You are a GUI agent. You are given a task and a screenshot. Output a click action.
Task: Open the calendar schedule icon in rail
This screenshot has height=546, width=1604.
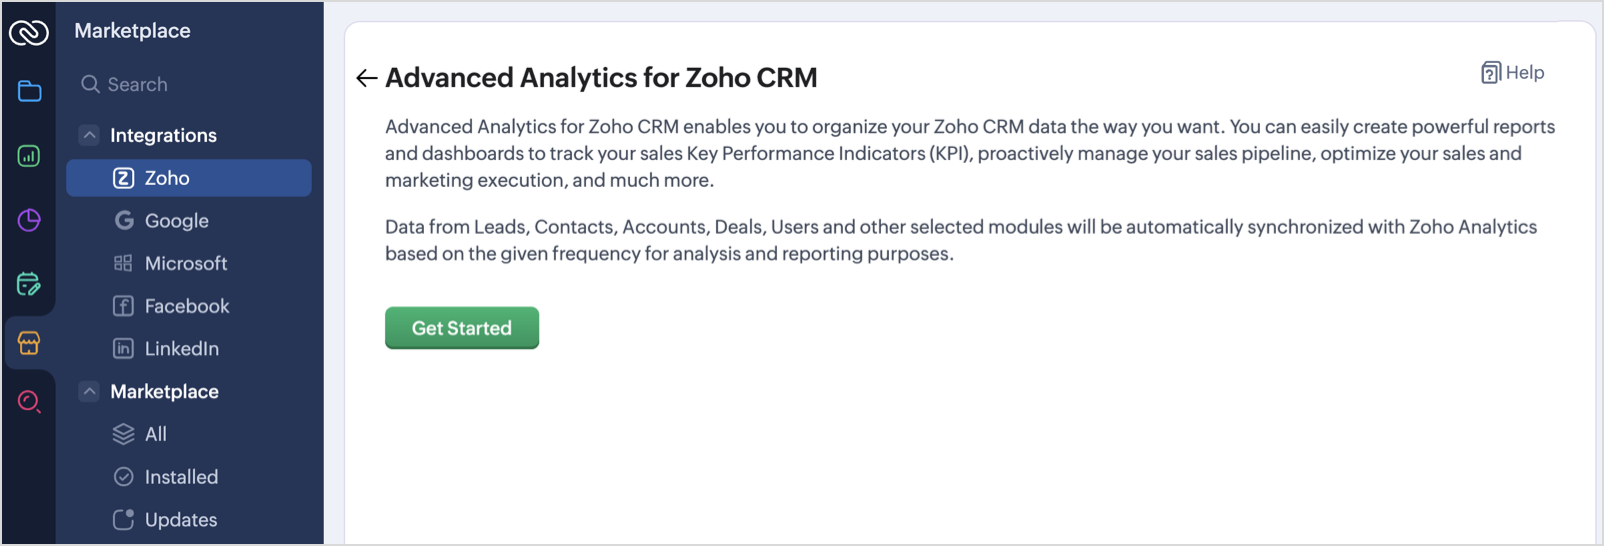coord(29,284)
